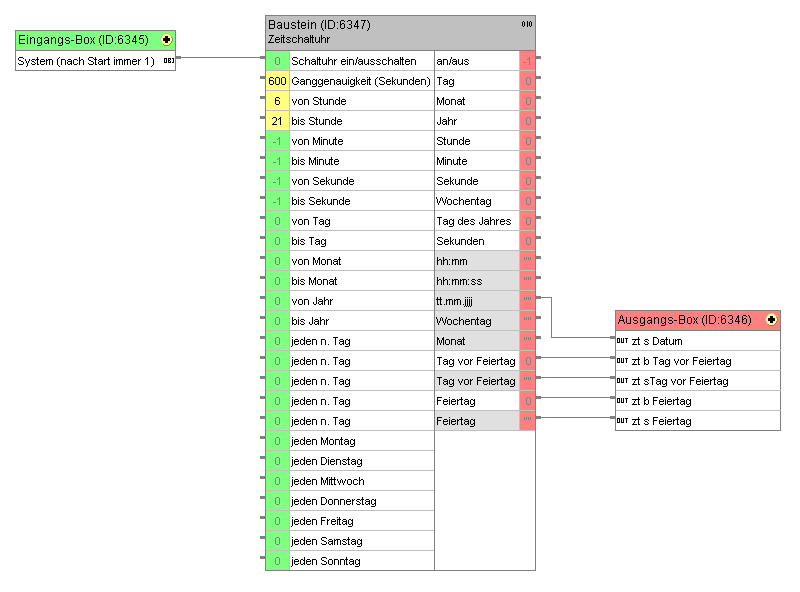The height and width of the screenshot is (592, 800).
Task: Click the an/aus output value cell
Action: tap(527, 61)
